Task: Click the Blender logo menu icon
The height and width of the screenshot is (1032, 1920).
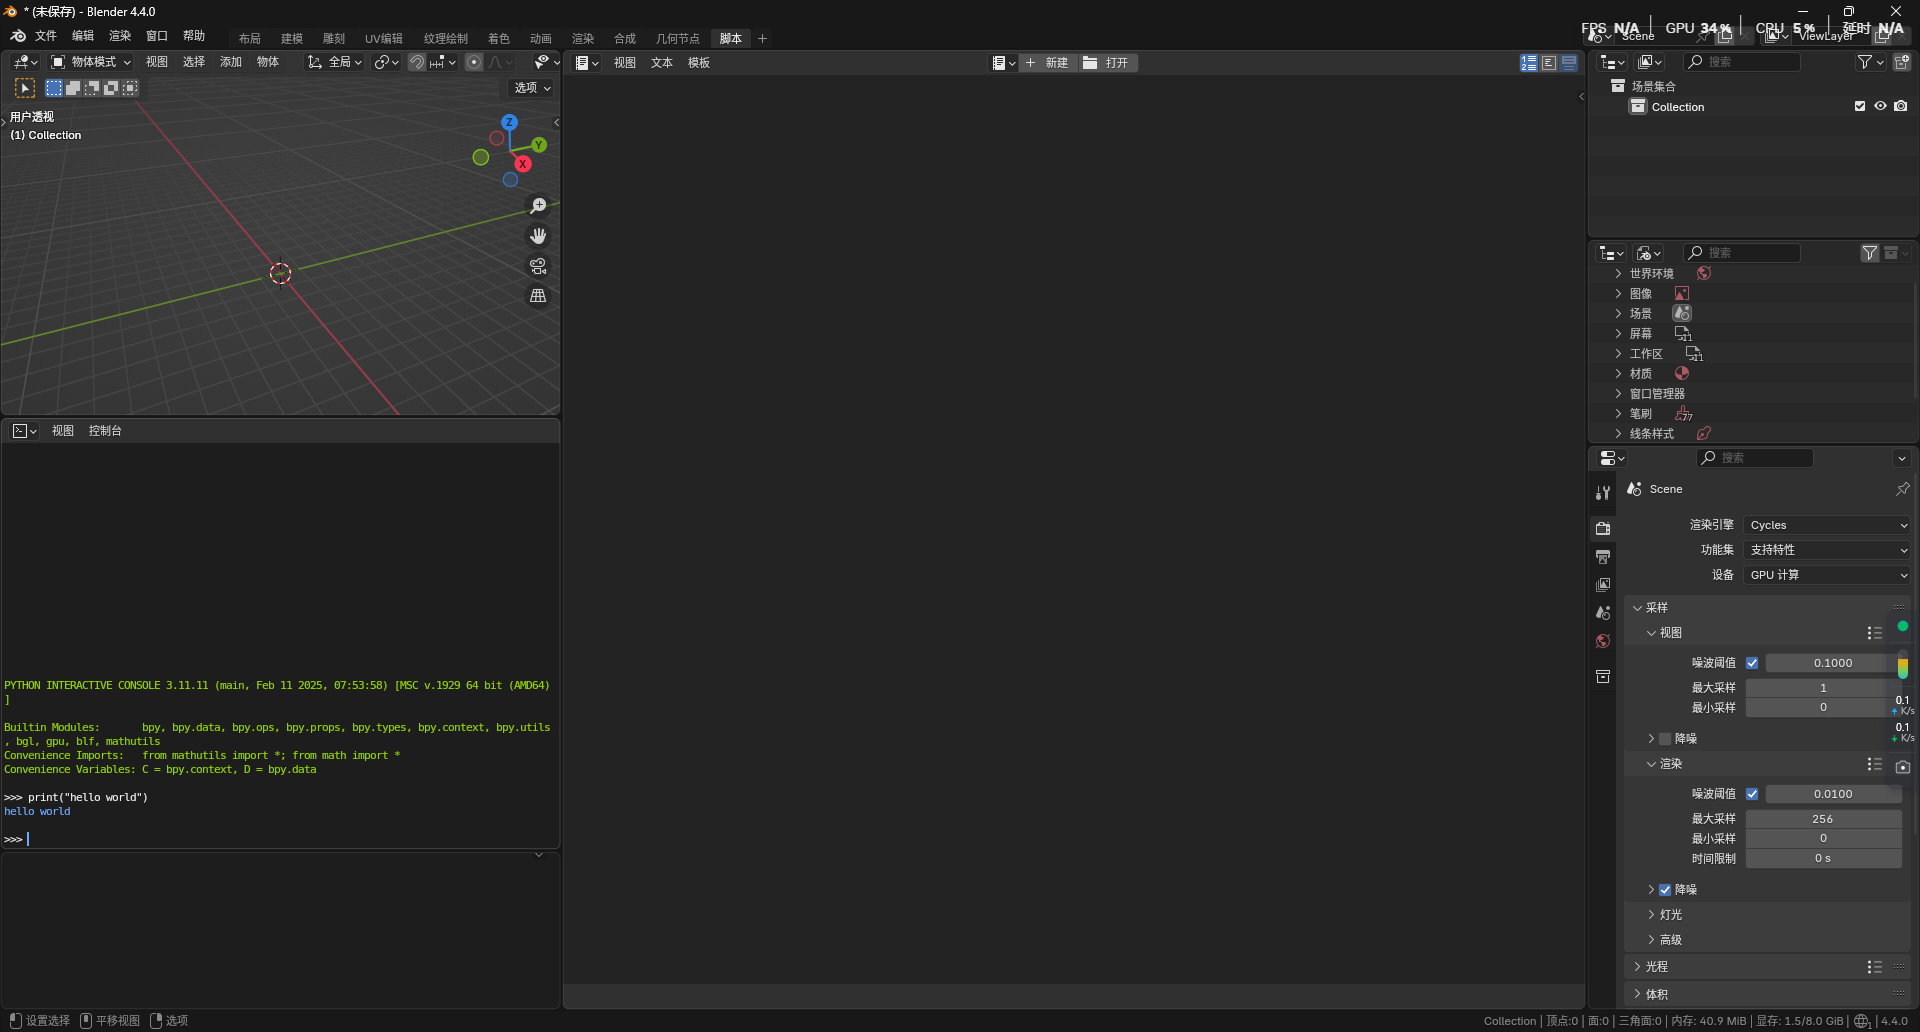Action: coord(18,36)
